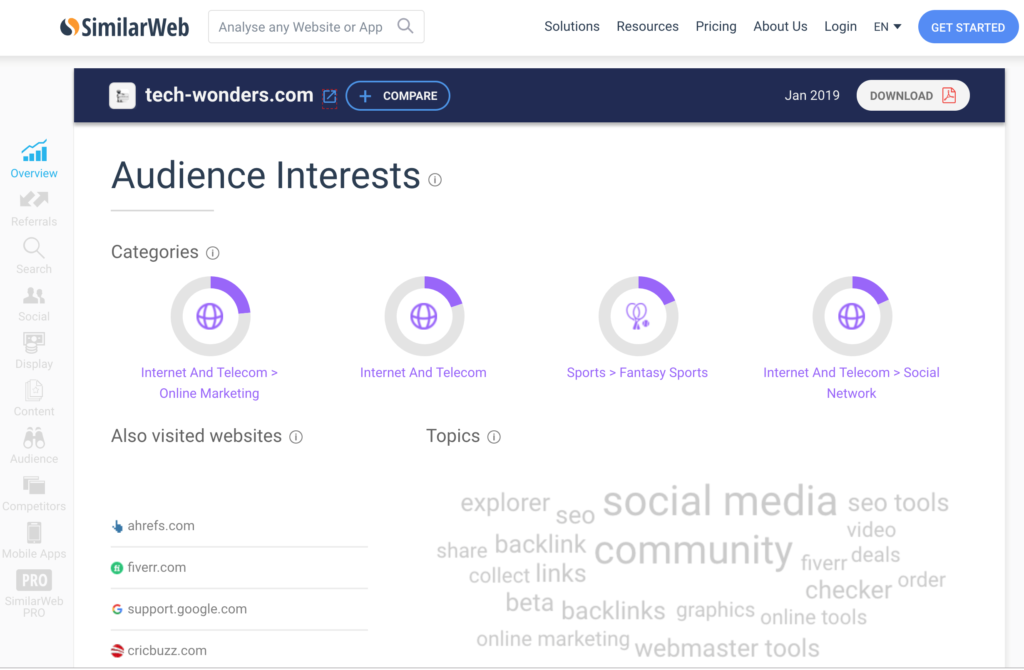Click the SimilarWeb logo
The image size is (1024, 670).
pyautogui.click(x=124, y=27)
